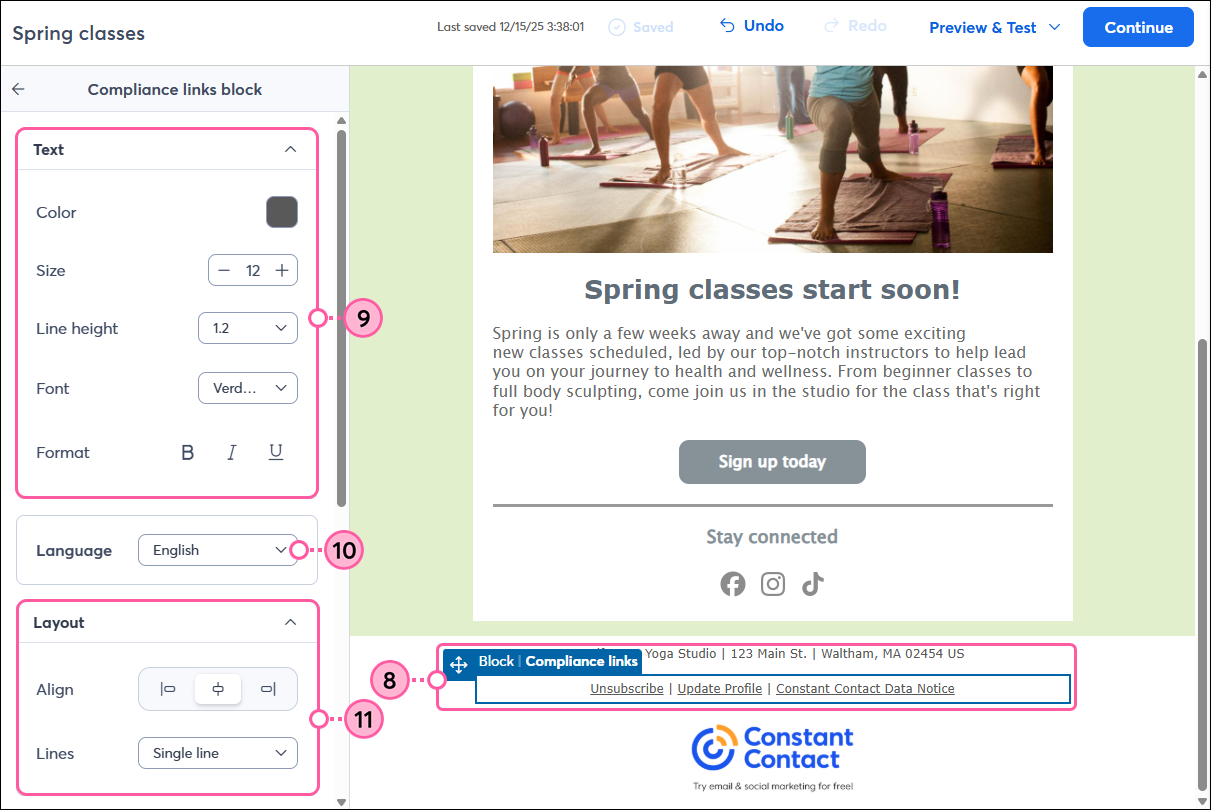Image resolution: width=1211 pixels, height=810 pixels.
Task: Click the Unsubscribe link in the compliance block
Action: pyautogui.click(x=626, y=688)
